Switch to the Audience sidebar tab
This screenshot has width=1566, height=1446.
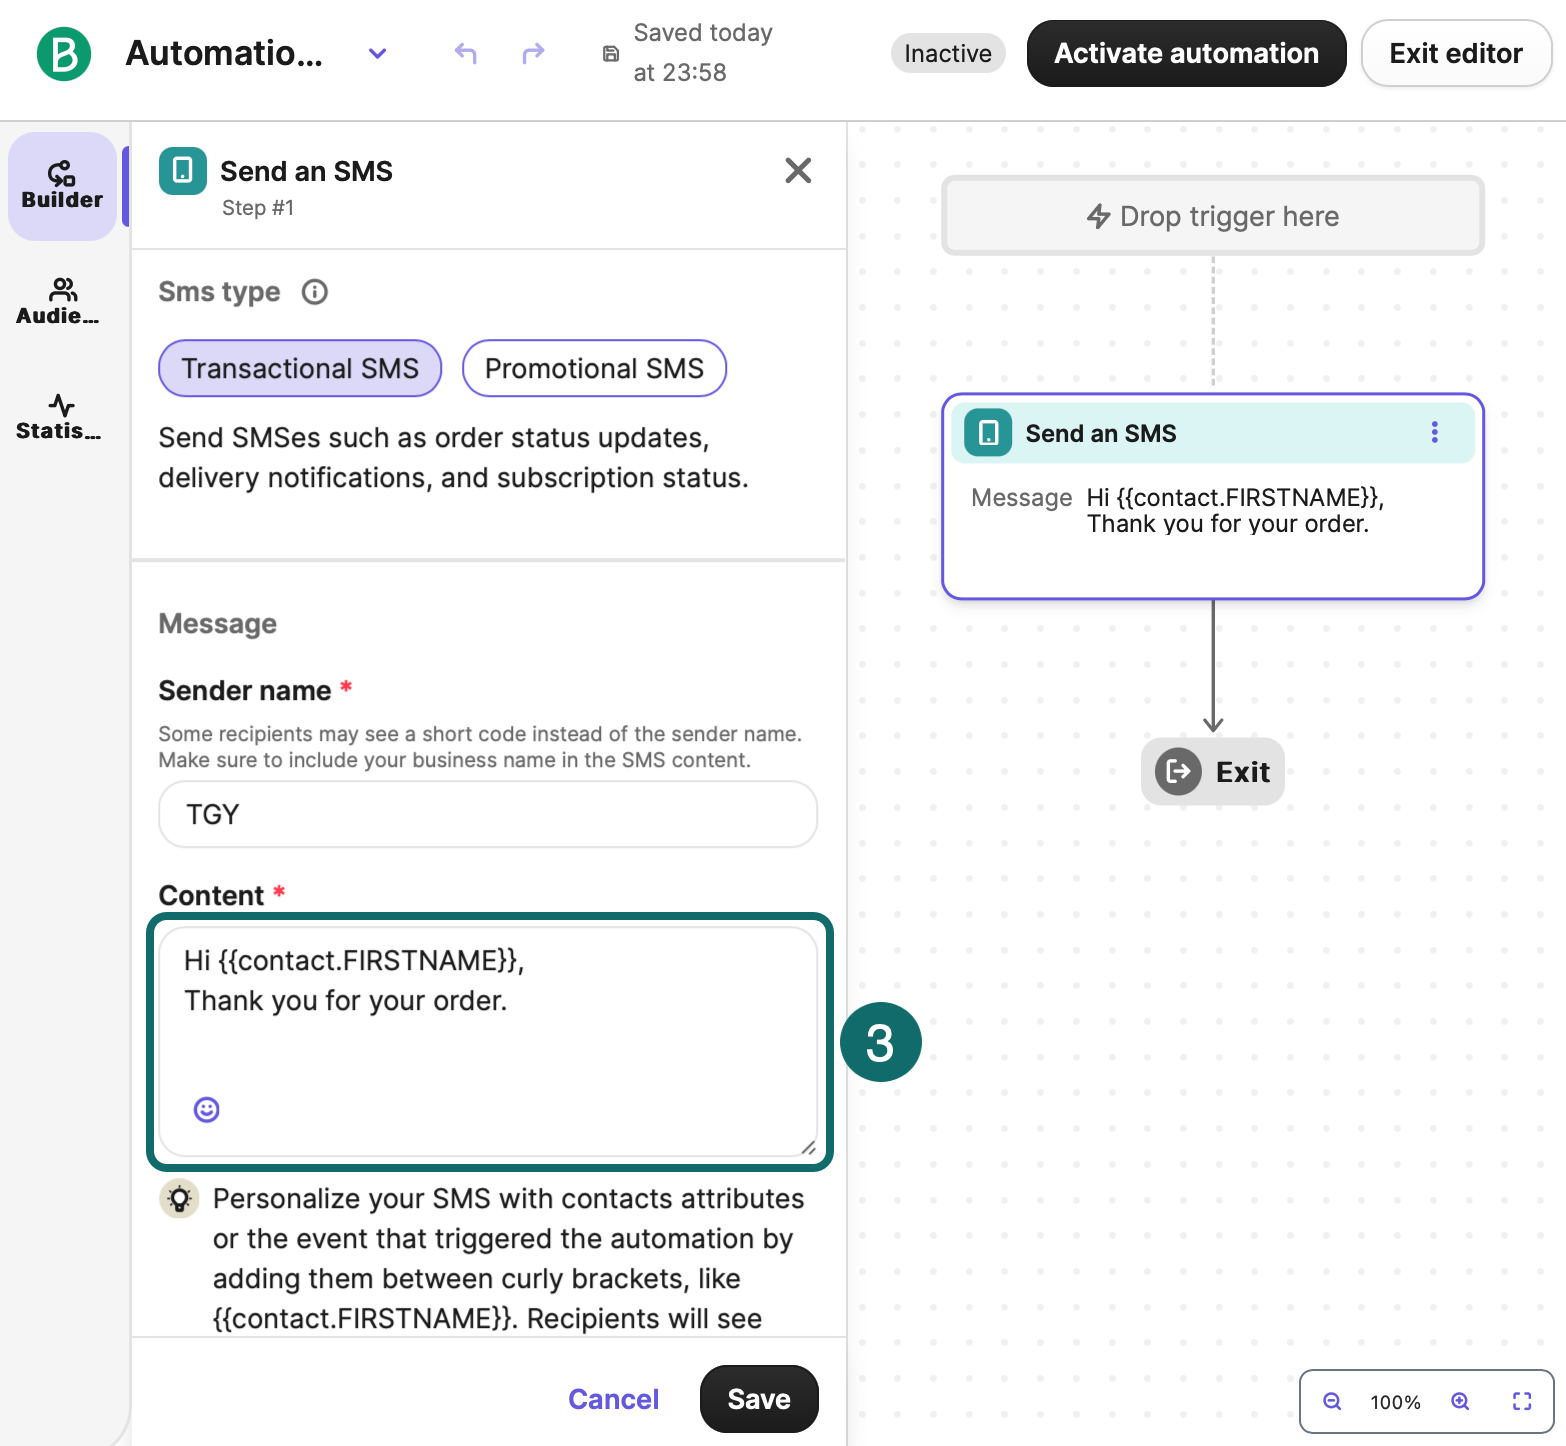coord(62,302)
